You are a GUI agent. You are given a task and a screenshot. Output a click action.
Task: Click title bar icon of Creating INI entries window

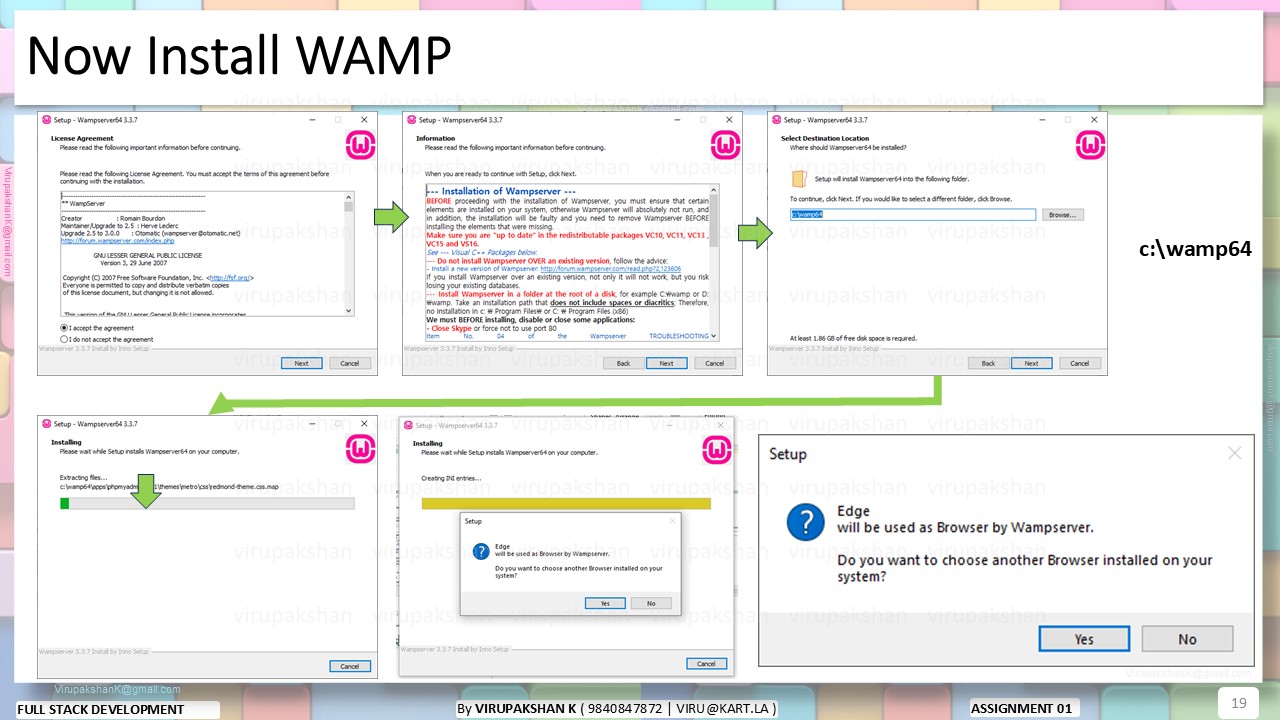point(408,425)
